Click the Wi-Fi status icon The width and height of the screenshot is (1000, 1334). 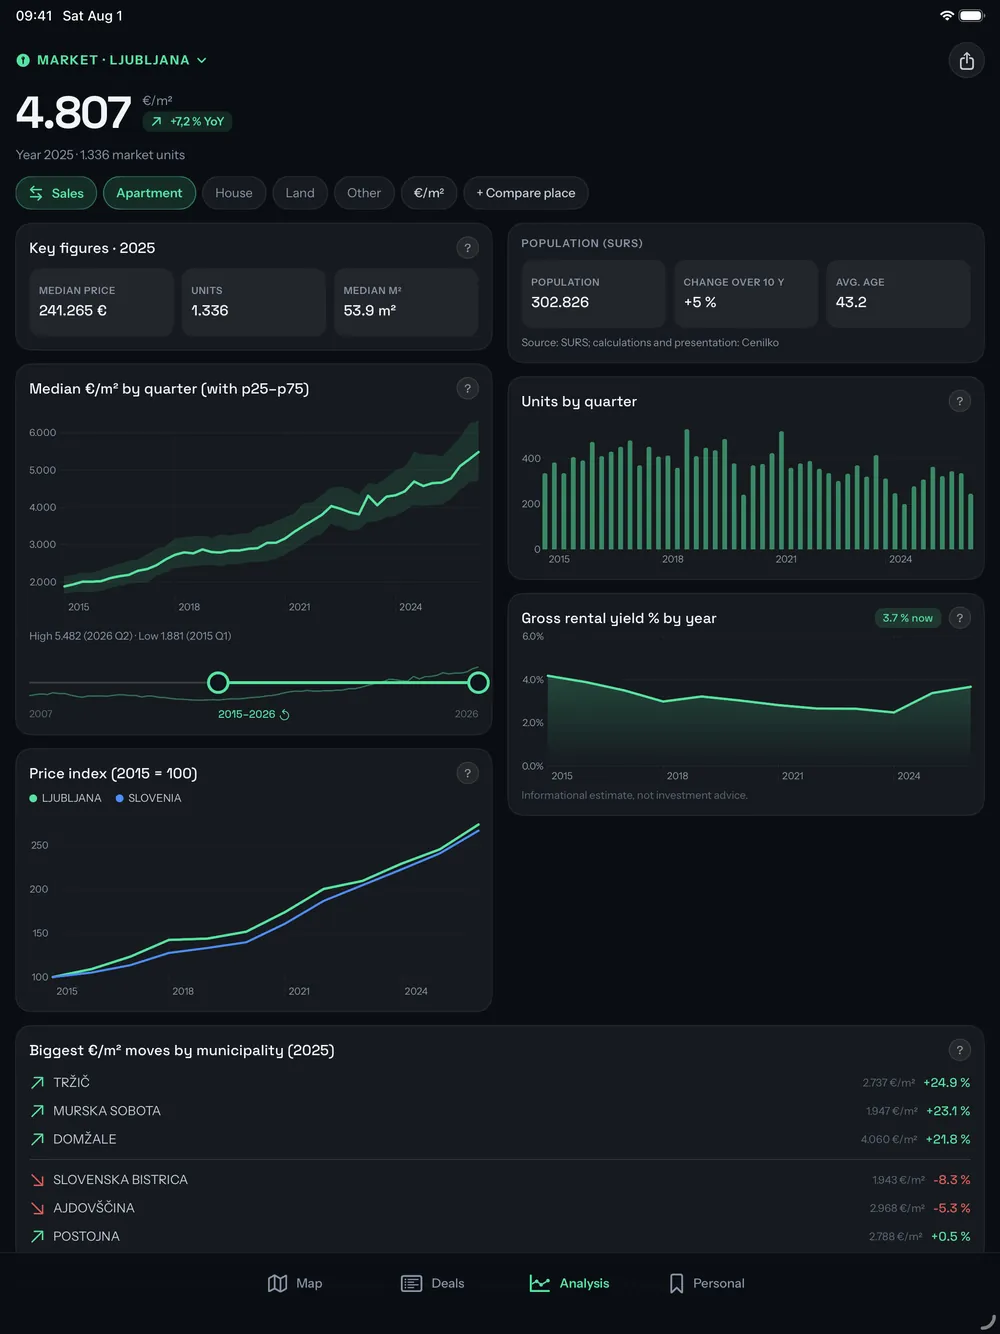coord(946,15)
